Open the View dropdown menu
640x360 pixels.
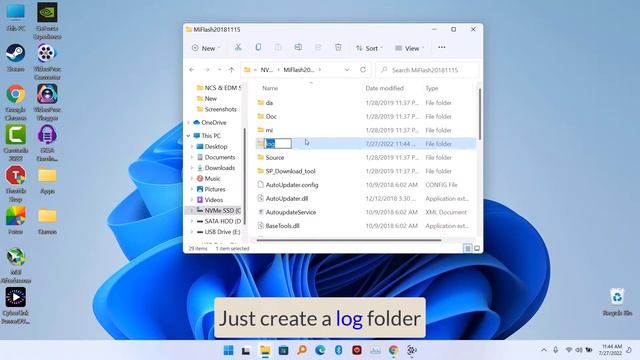(409, 48)
